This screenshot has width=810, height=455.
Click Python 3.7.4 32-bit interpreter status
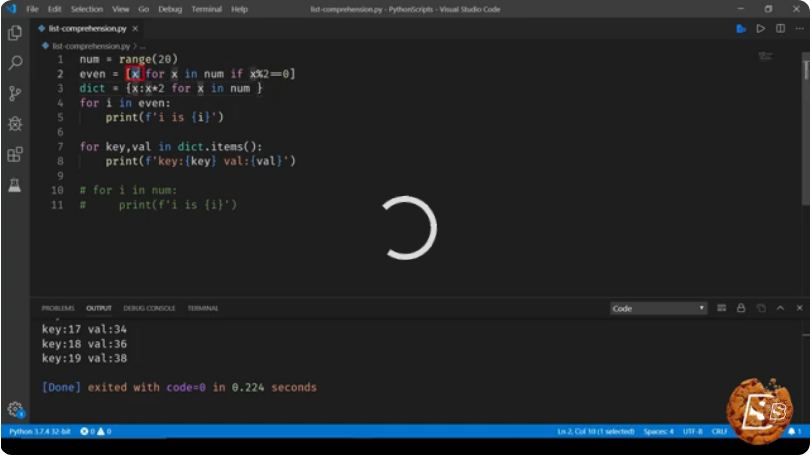click(x=40, y=431)
